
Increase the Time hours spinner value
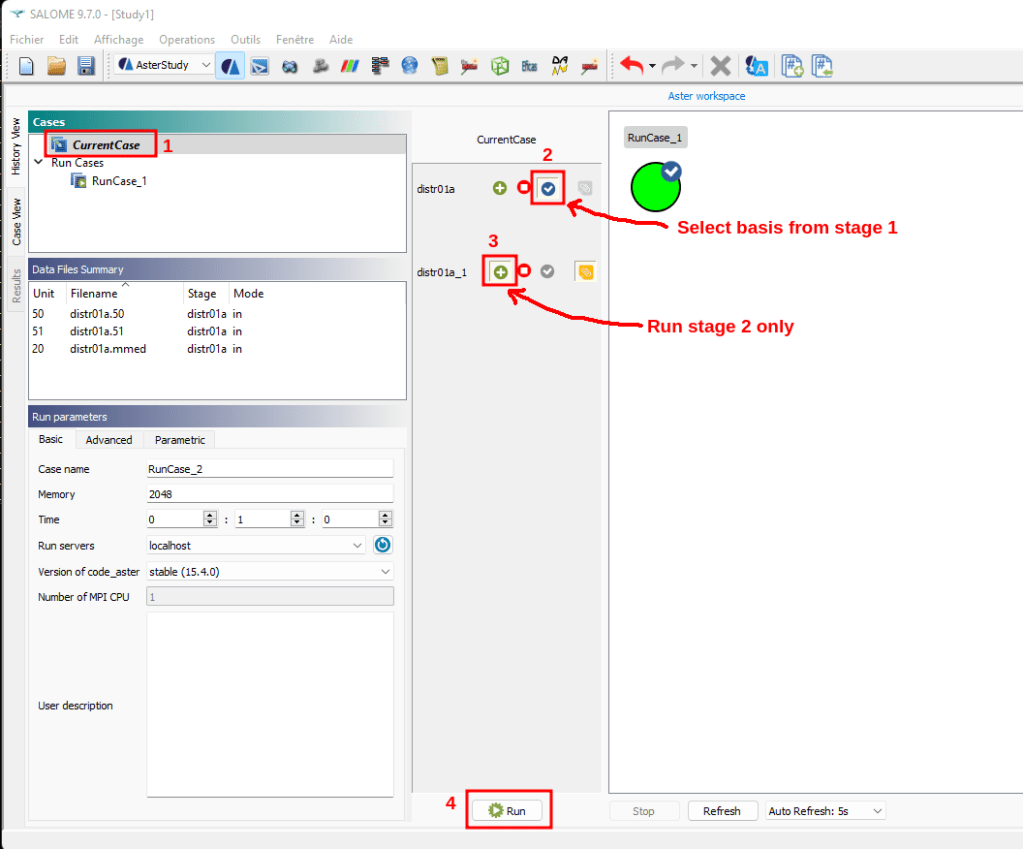click(210, 515)
